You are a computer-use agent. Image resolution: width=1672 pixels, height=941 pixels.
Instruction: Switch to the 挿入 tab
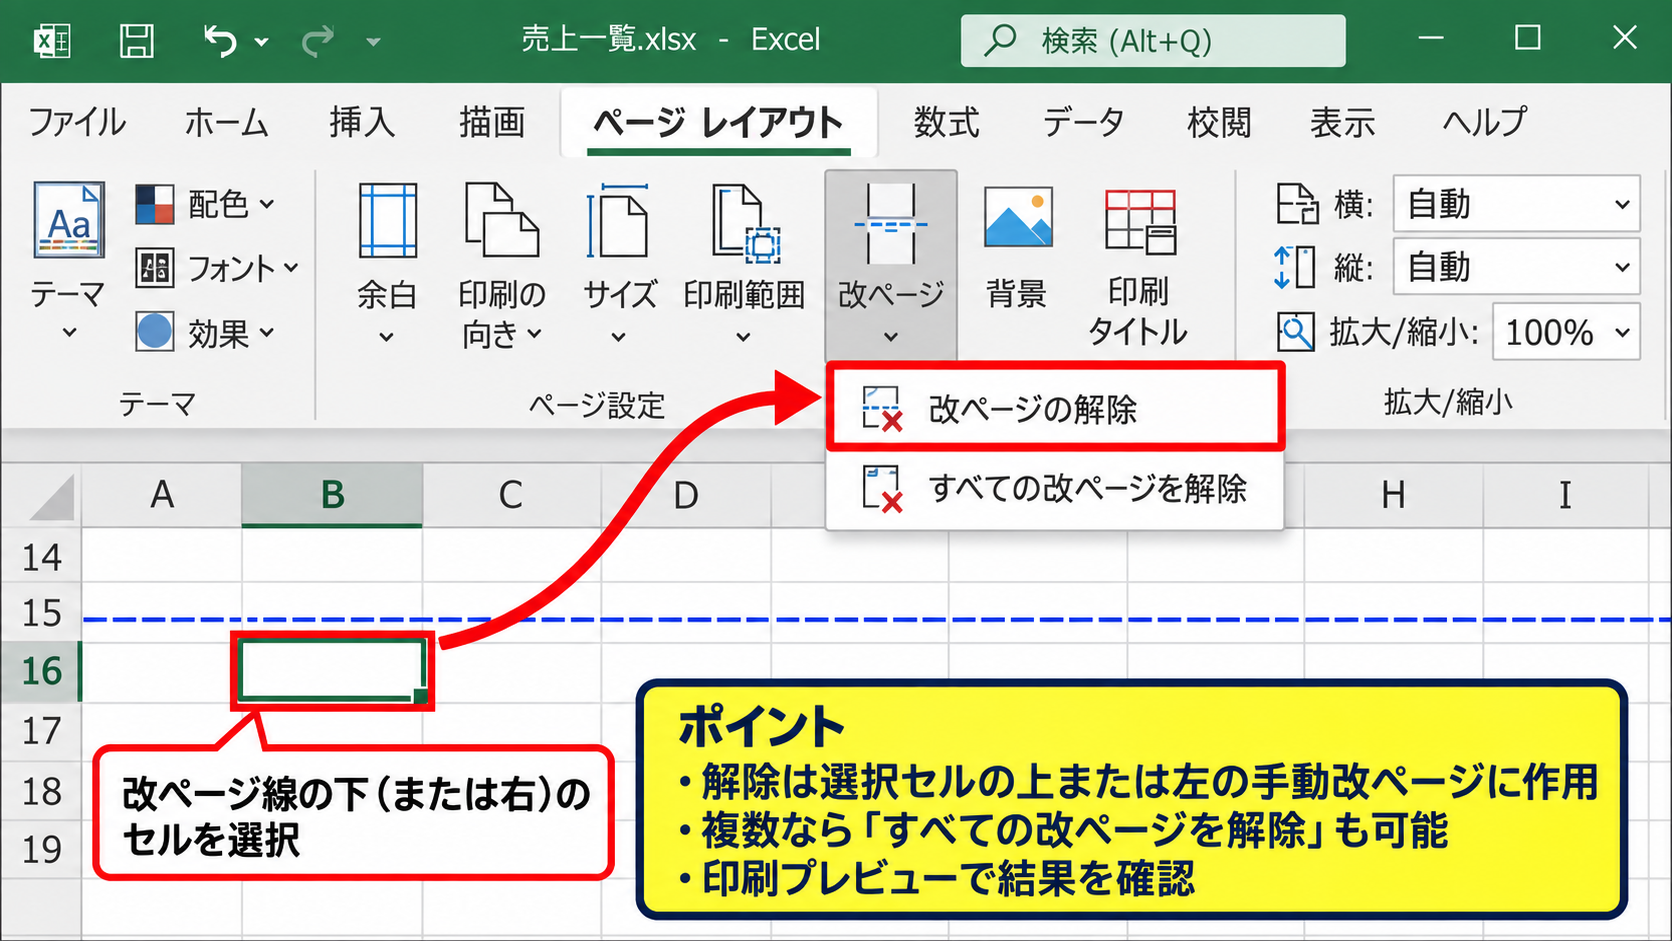click(x=362, y=122)
